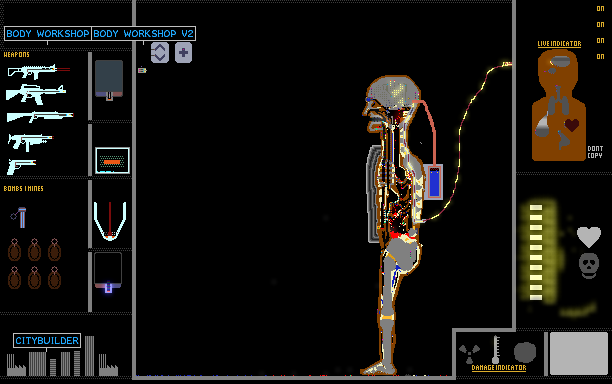Open the Citybuilder button
Screen dimensions: 612x384
tap(47, 341)
